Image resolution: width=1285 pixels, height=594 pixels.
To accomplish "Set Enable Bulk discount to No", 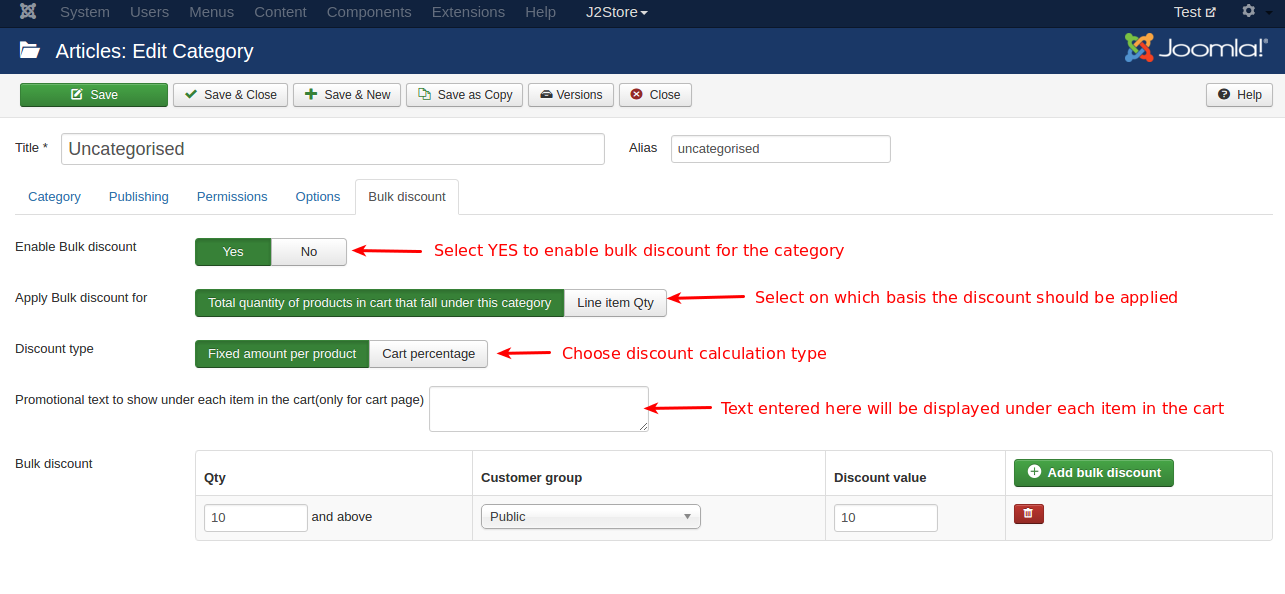I will 309,252.
